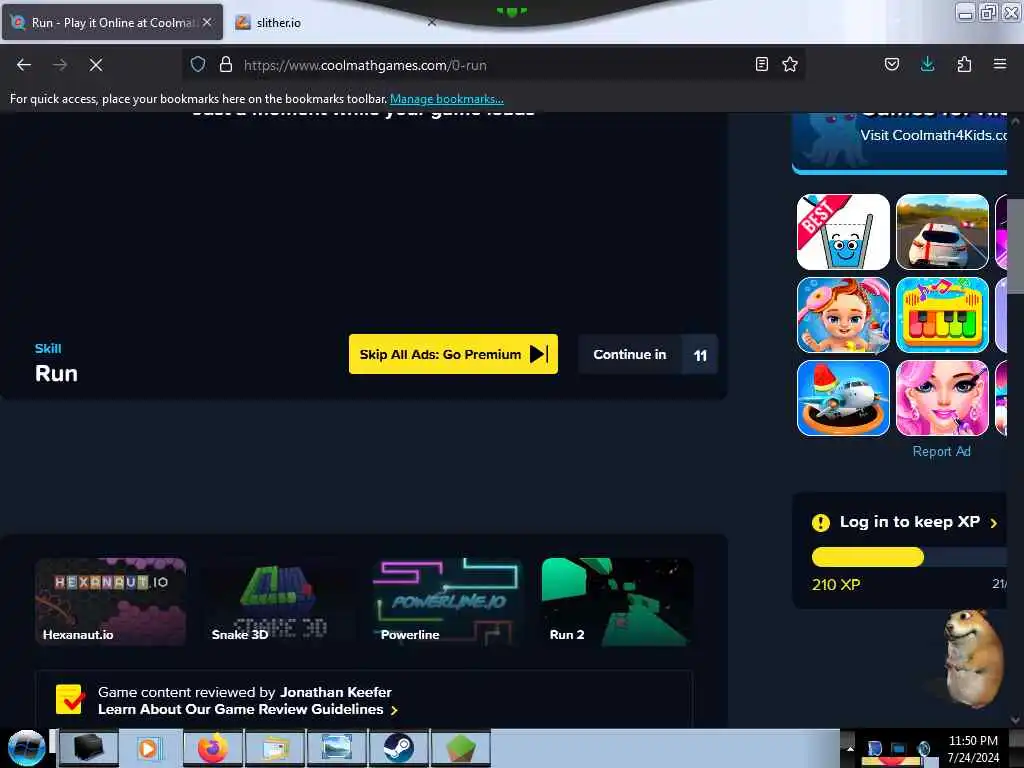This screenshot has width=1024, height=768.
Task: Click the yellow XP progress bar
Action: pos(867,557)
